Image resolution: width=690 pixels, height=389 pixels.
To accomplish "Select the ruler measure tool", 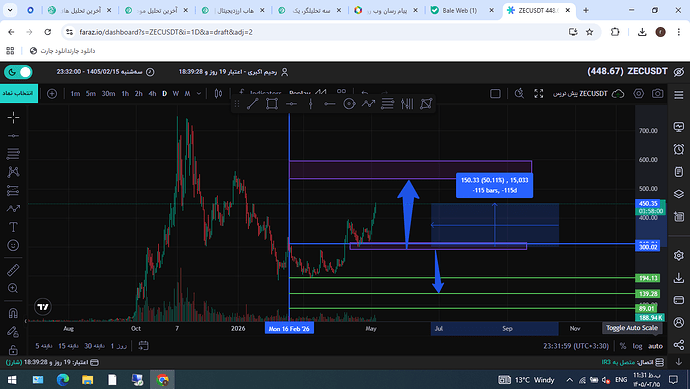I will (x=13, y=270).
